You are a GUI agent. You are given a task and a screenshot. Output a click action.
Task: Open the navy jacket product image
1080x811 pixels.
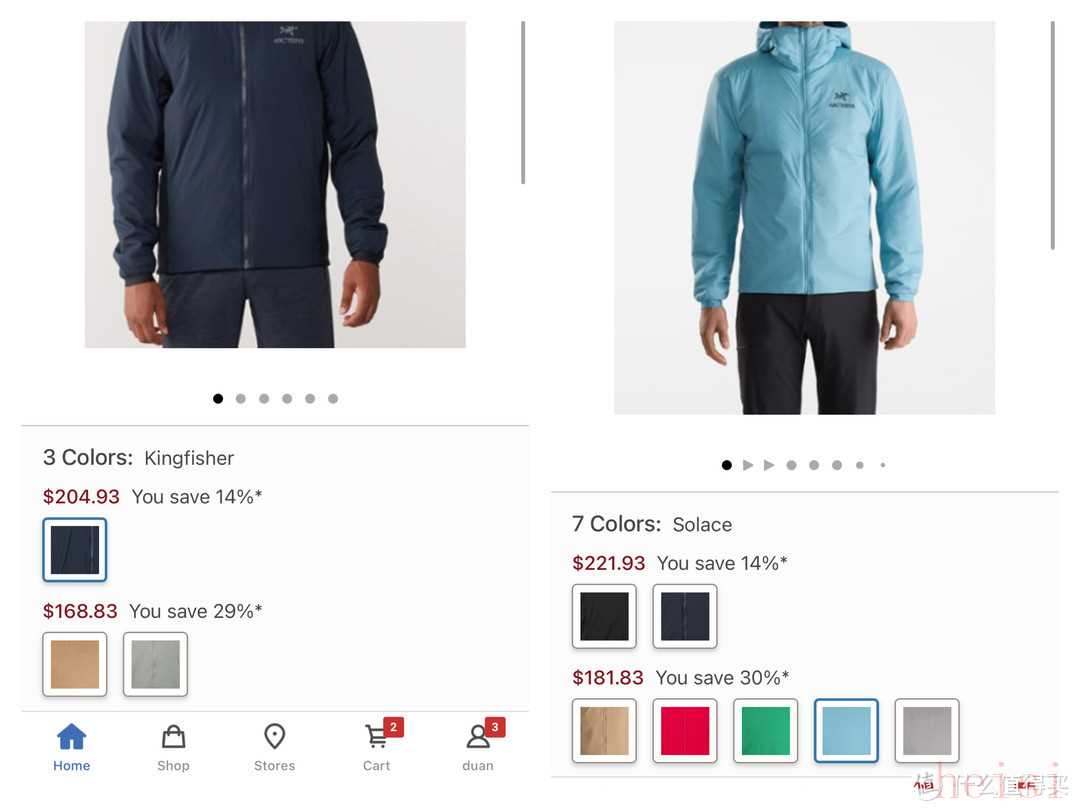click(275, 185)
